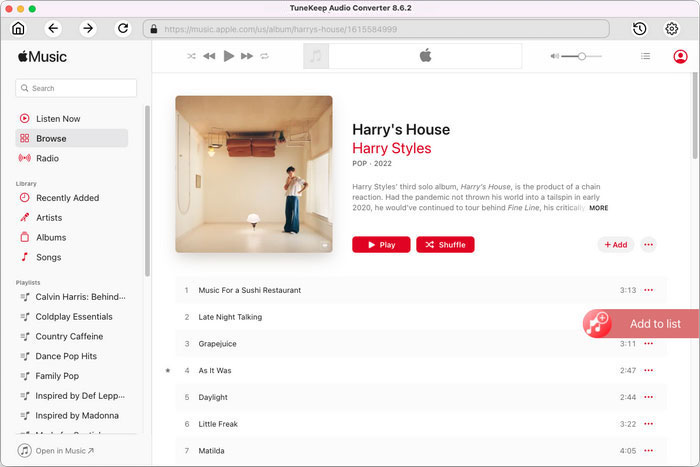
Task: Open the playing queue list icon
Action: point(646,56)
